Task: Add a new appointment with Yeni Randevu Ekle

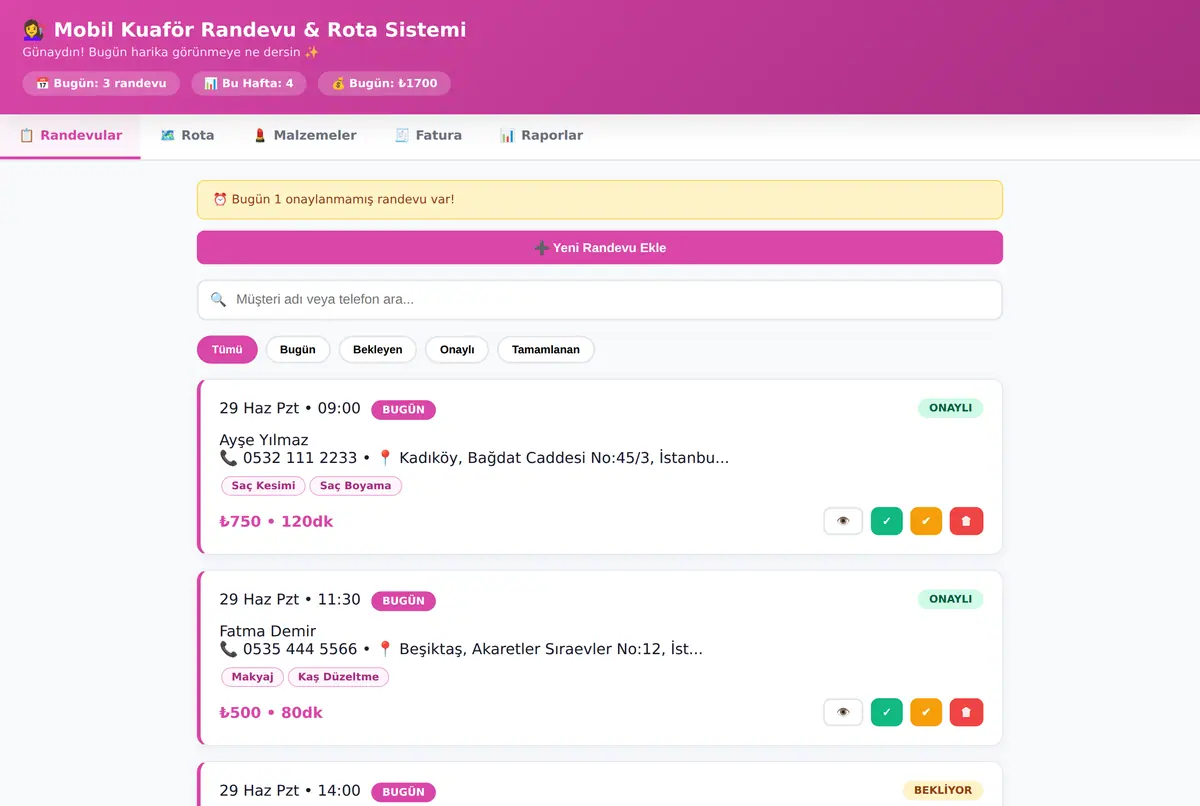Action: pyautogui.click(x=600, y=248)
